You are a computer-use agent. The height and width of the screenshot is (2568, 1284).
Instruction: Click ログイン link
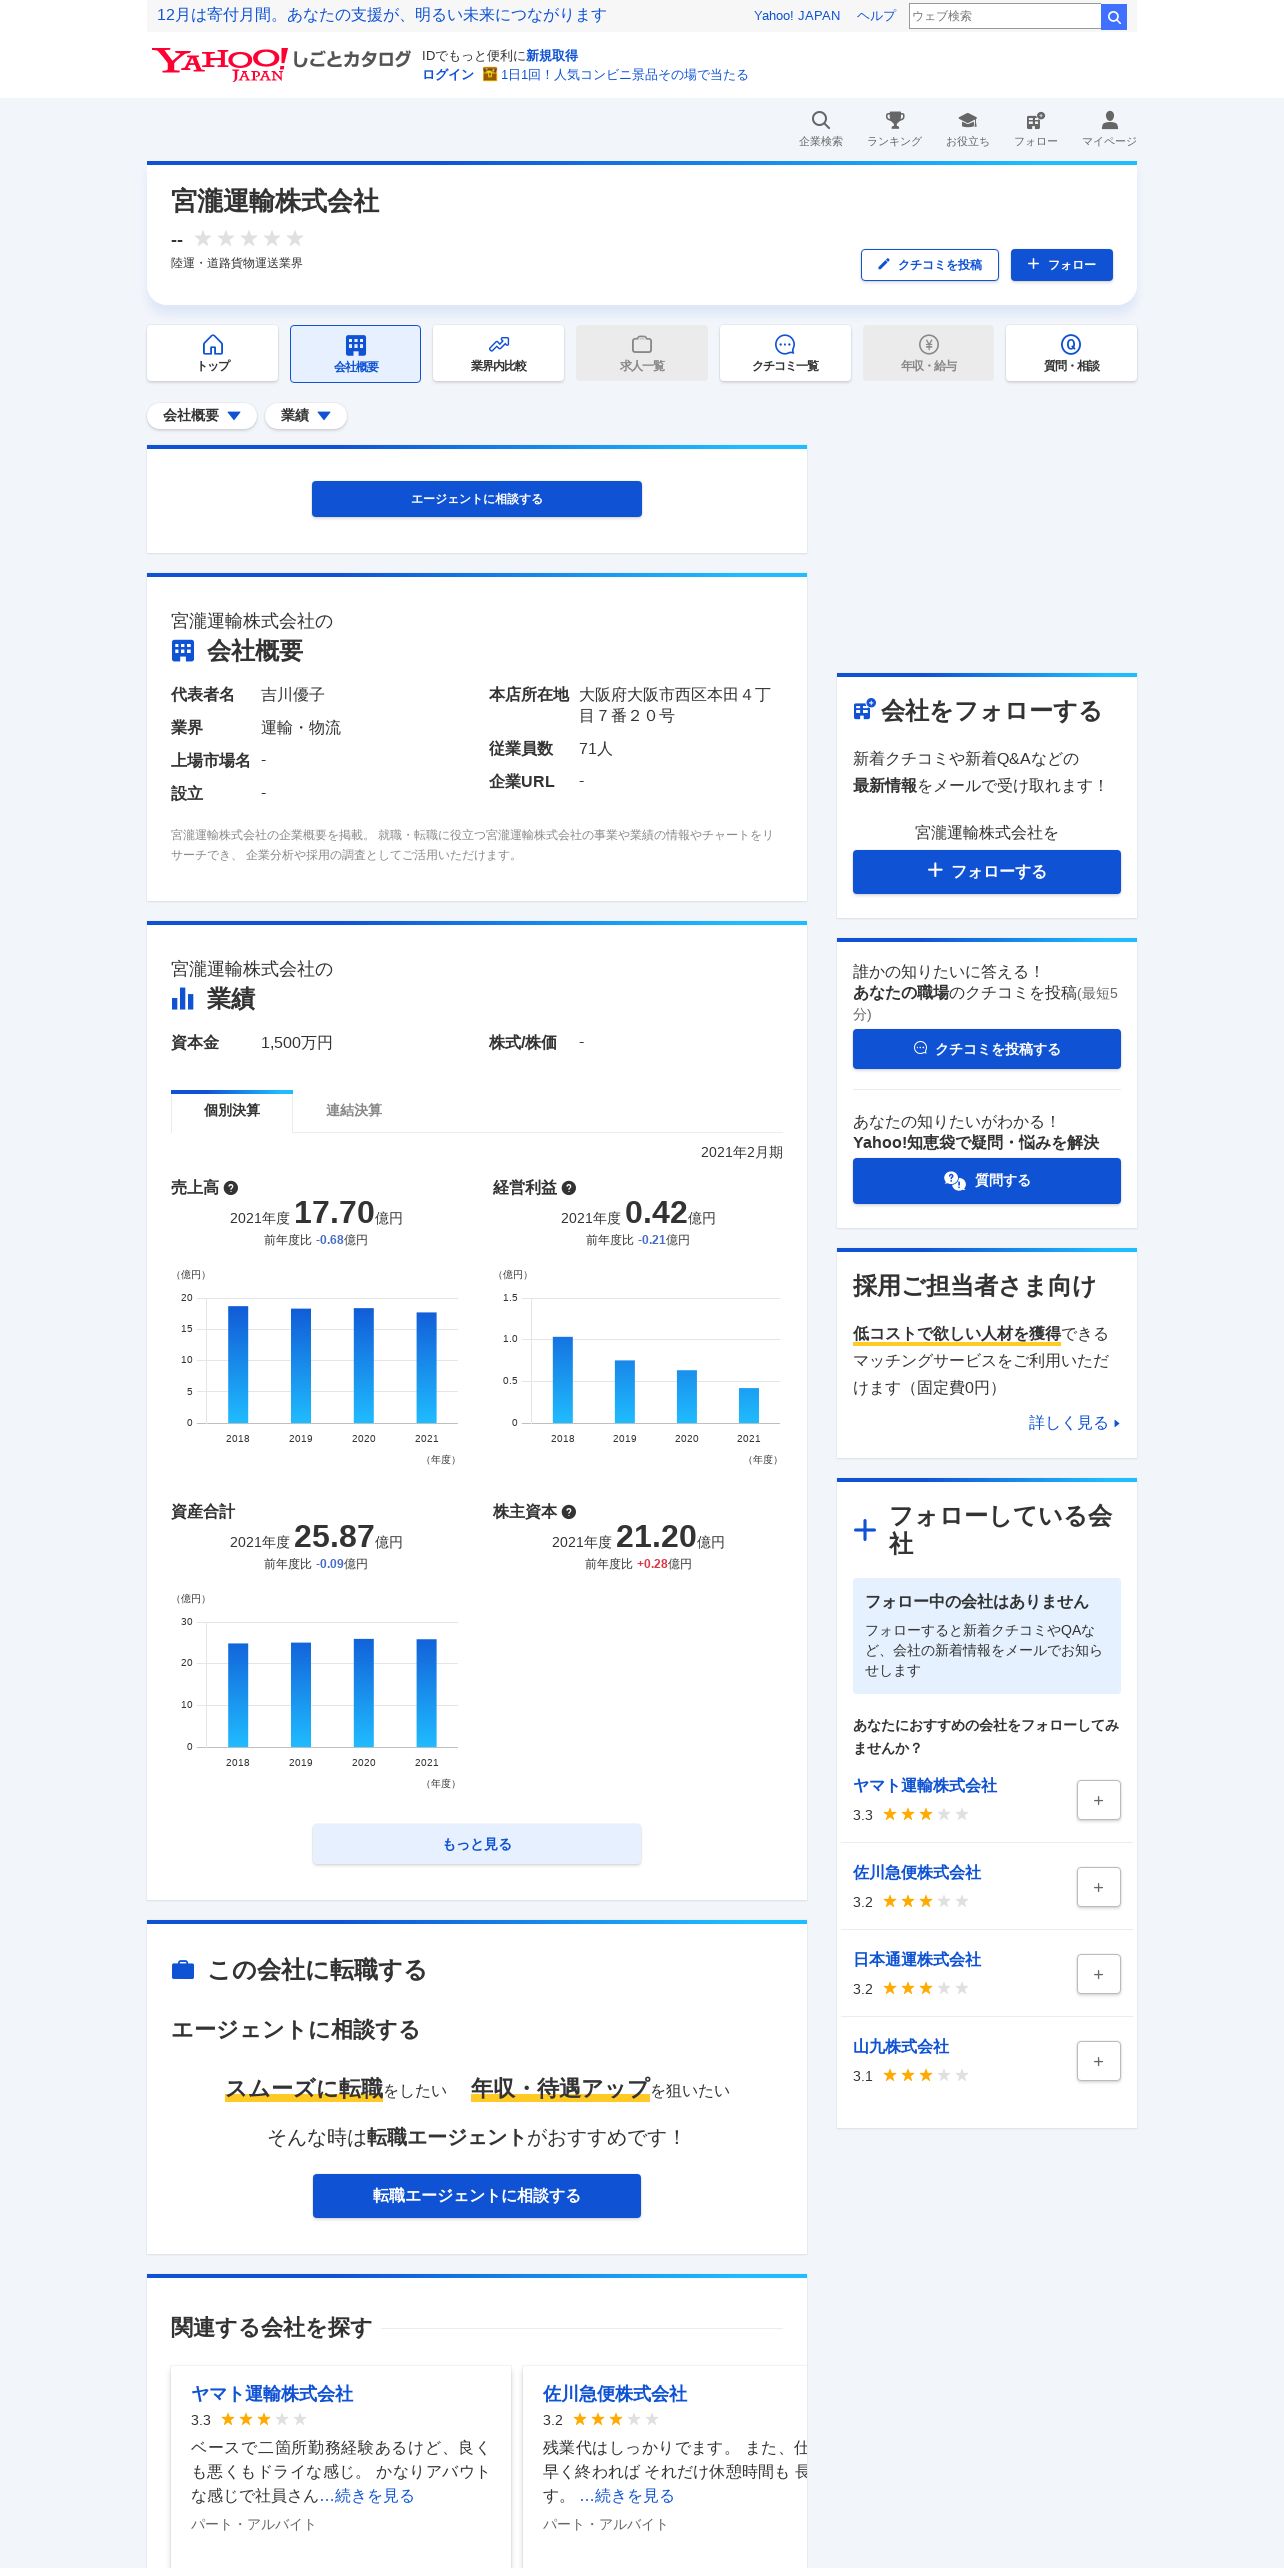click(x=448, y=75)
